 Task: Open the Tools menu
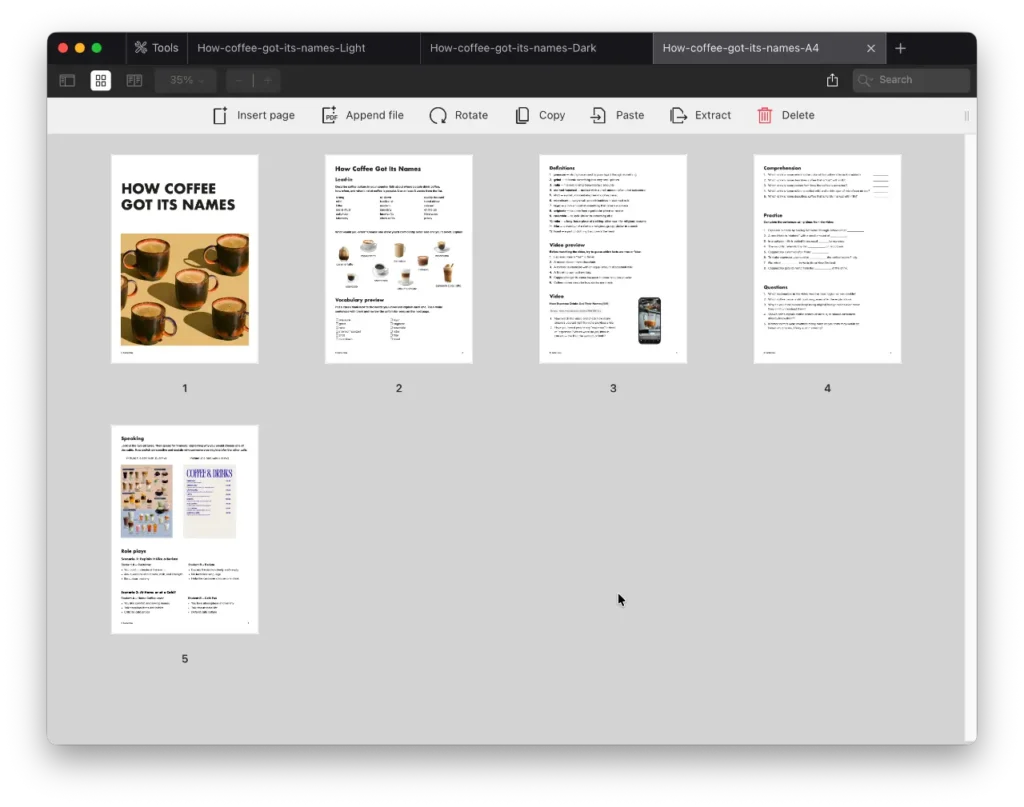pyautogui.click(x=156, y=48)
